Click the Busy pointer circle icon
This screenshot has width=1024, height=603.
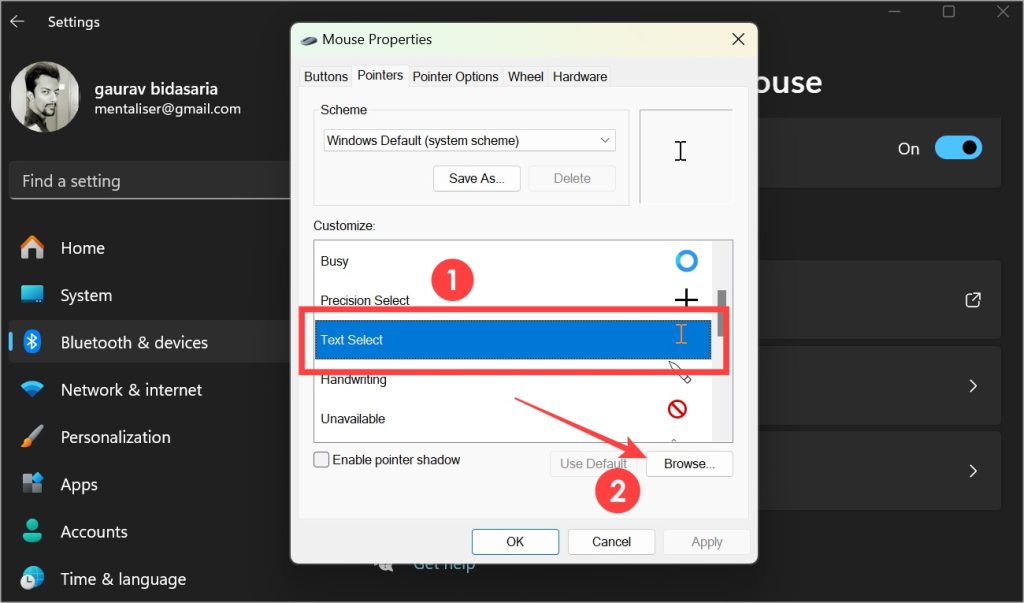(x=686, y=261)
